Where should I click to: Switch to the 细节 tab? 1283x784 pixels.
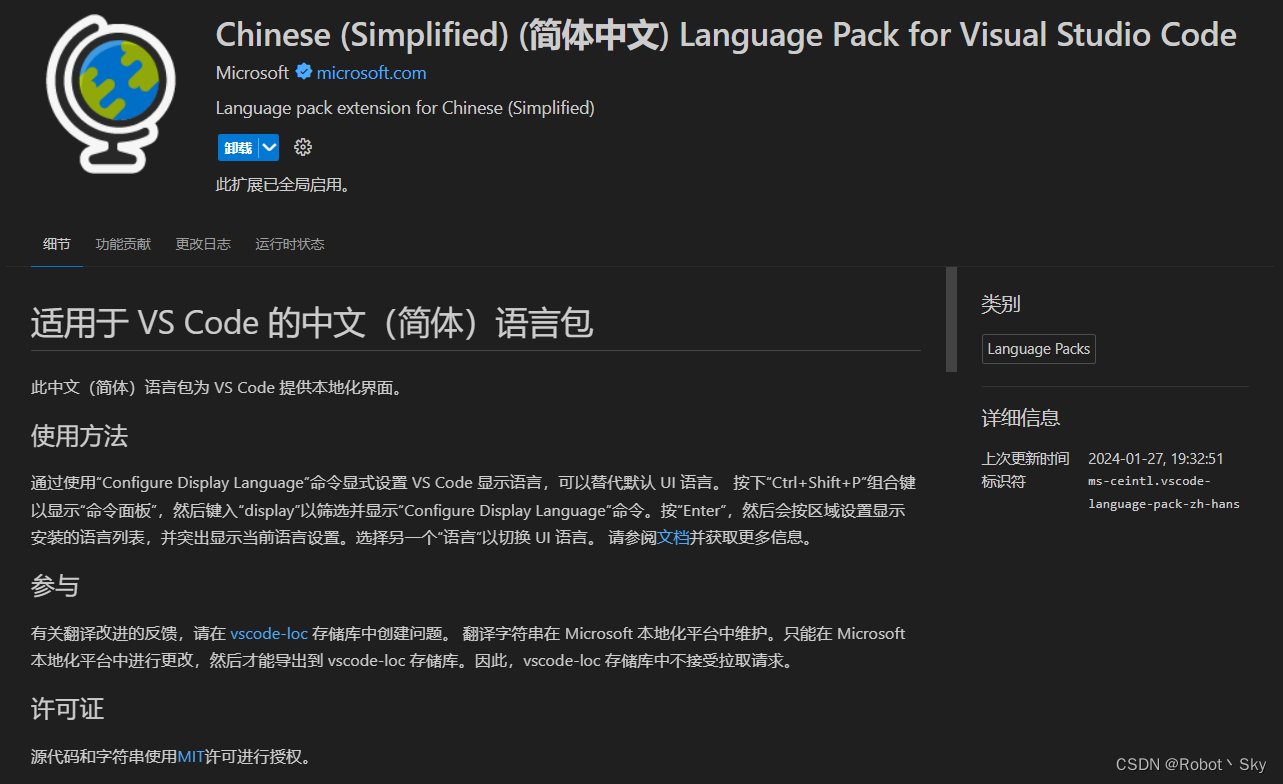point(57,244)
